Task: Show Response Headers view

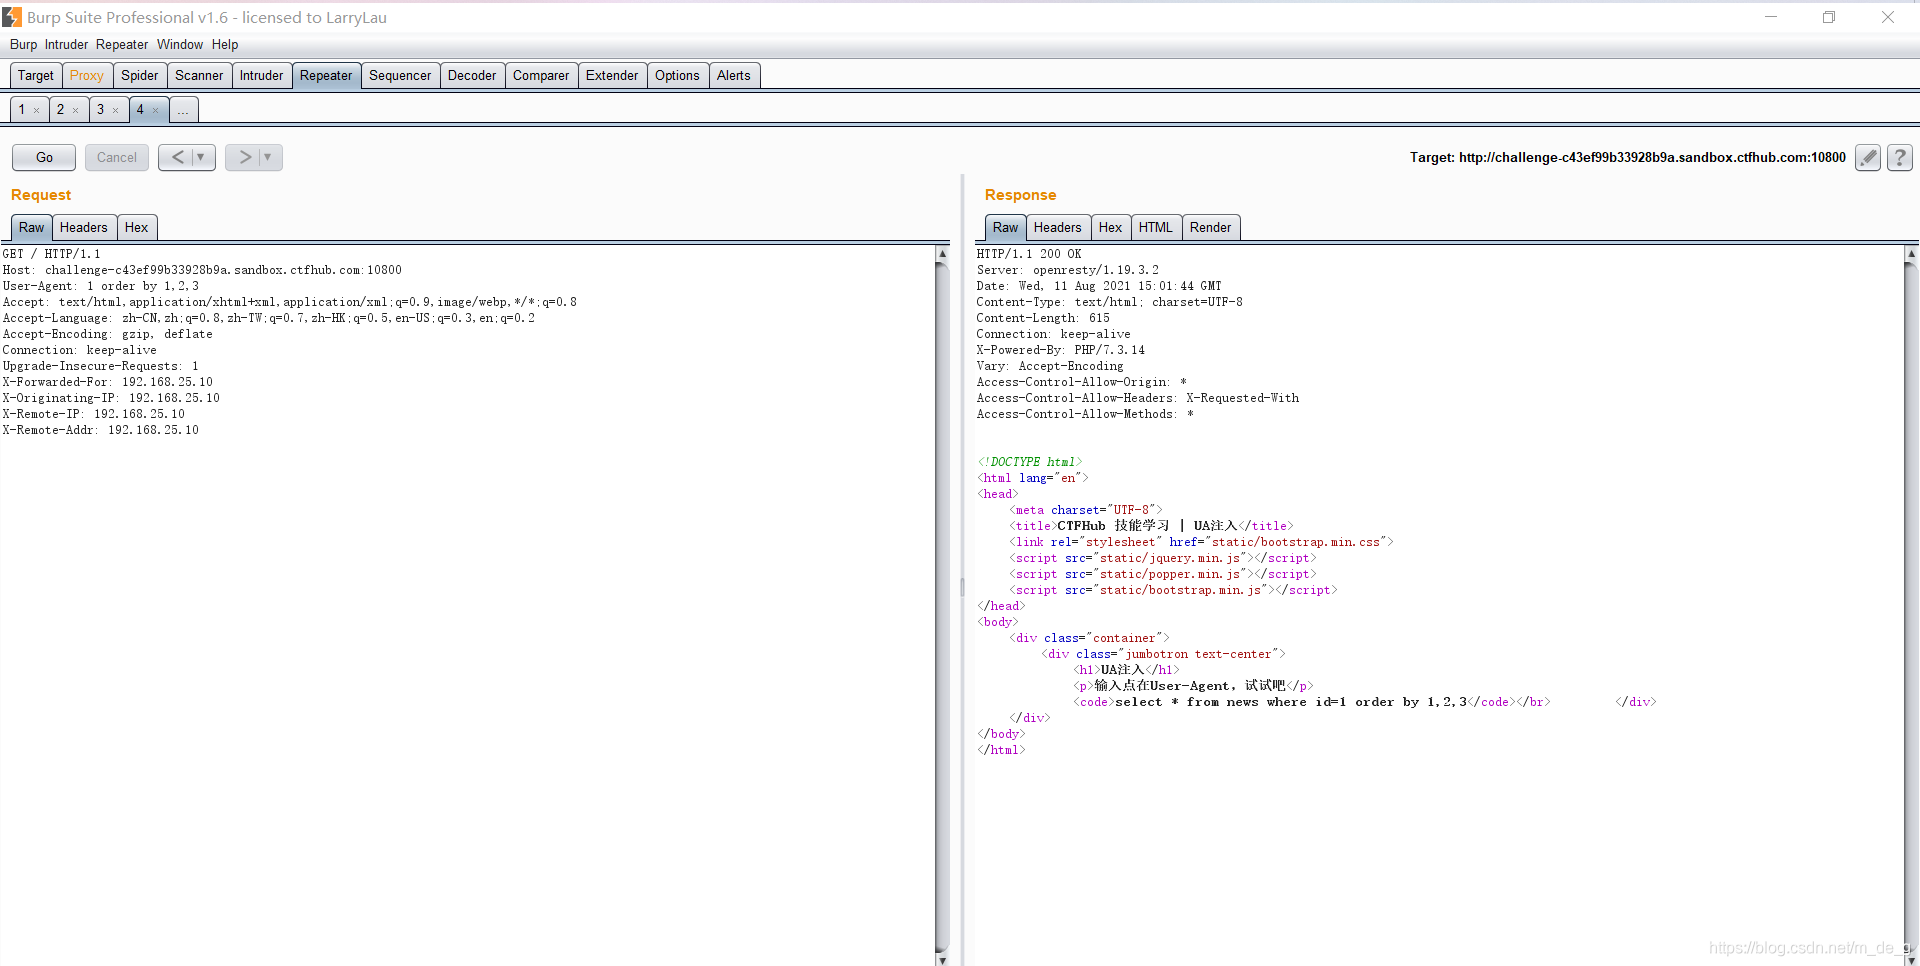Action: click(1058, 227)
